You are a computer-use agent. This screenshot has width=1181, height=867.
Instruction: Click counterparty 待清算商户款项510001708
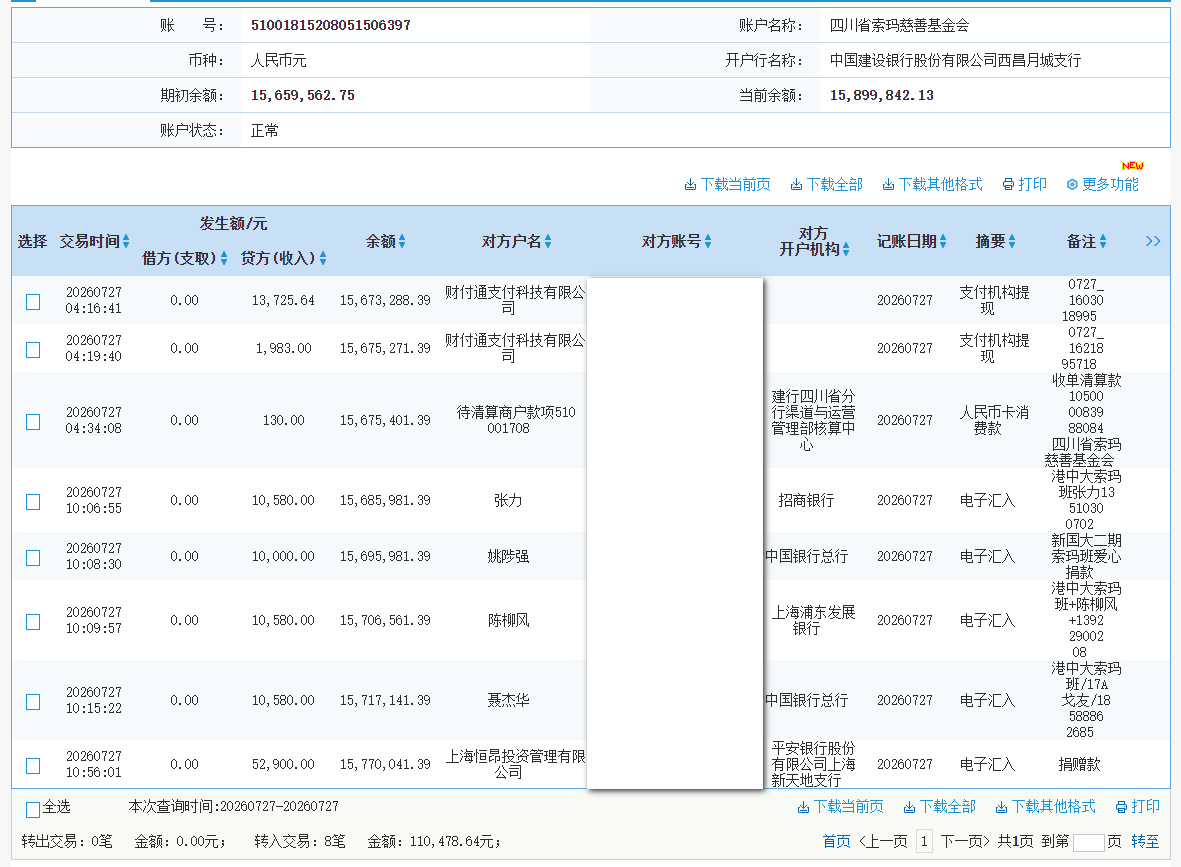tap(515, 420)
